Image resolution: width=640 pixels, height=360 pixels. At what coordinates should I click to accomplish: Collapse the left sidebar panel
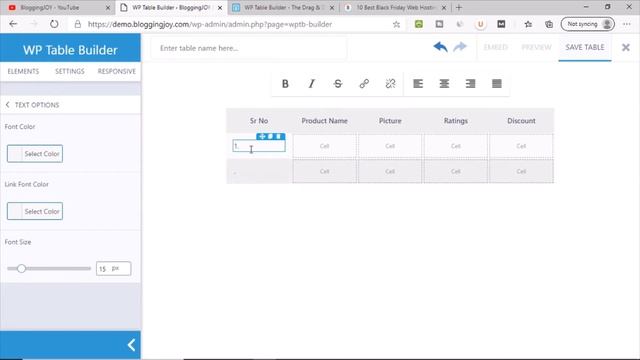tap(131, 345)
